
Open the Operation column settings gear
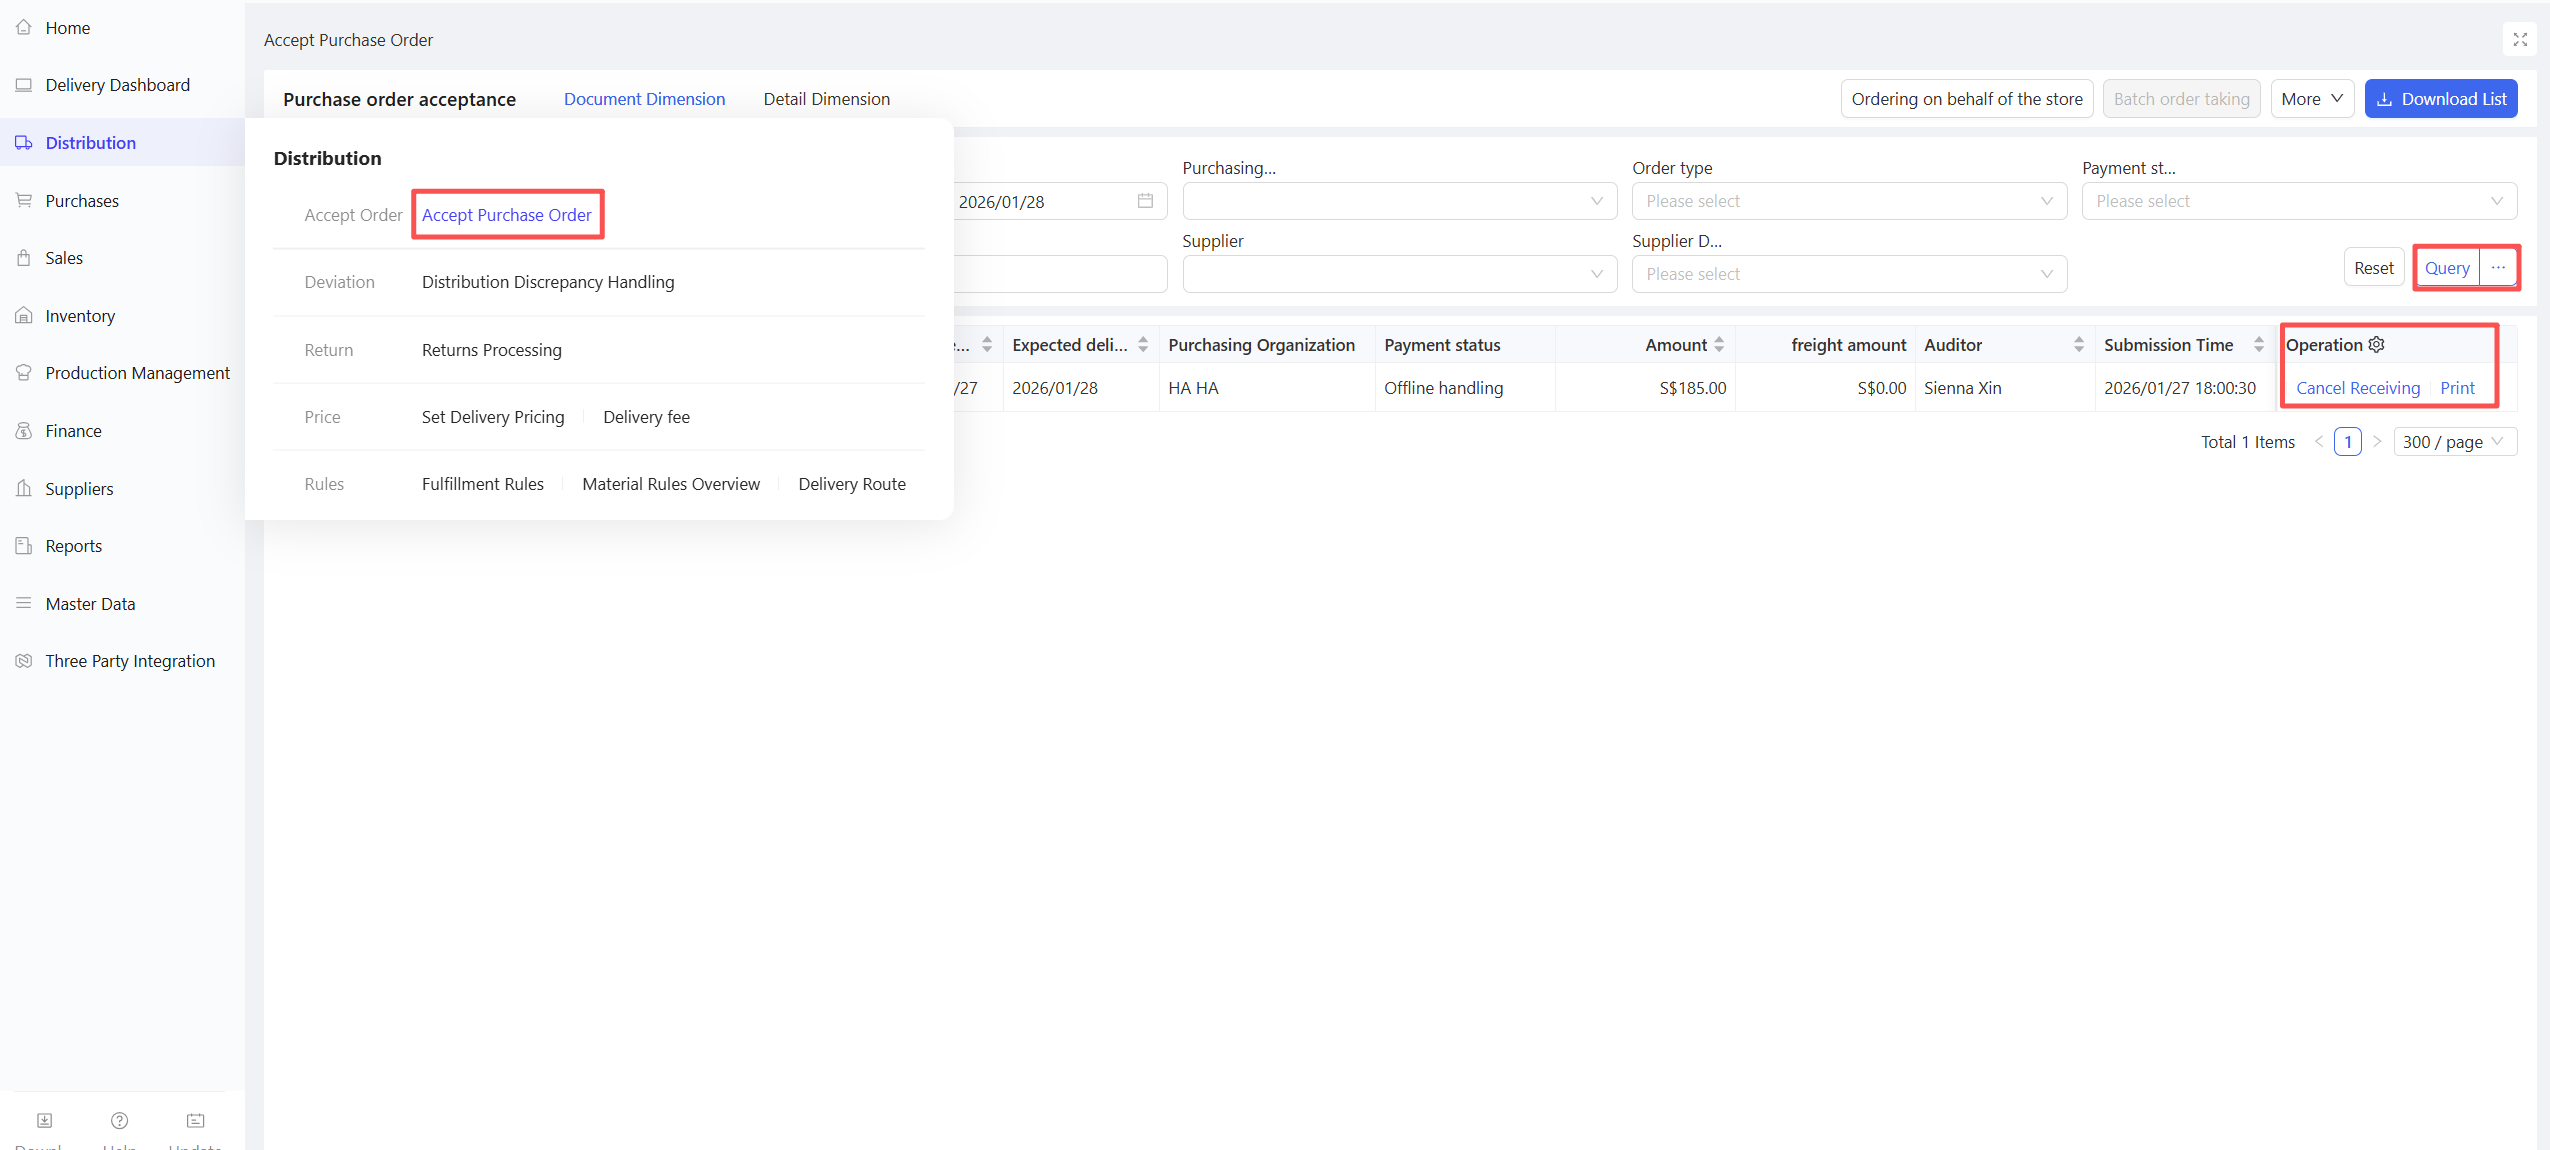click(x=2377, y=345)
